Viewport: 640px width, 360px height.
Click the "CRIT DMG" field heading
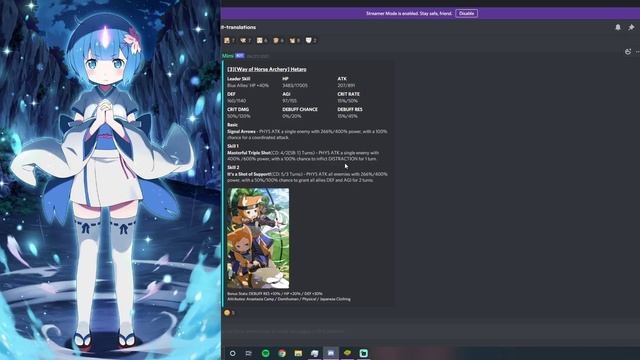238,109
